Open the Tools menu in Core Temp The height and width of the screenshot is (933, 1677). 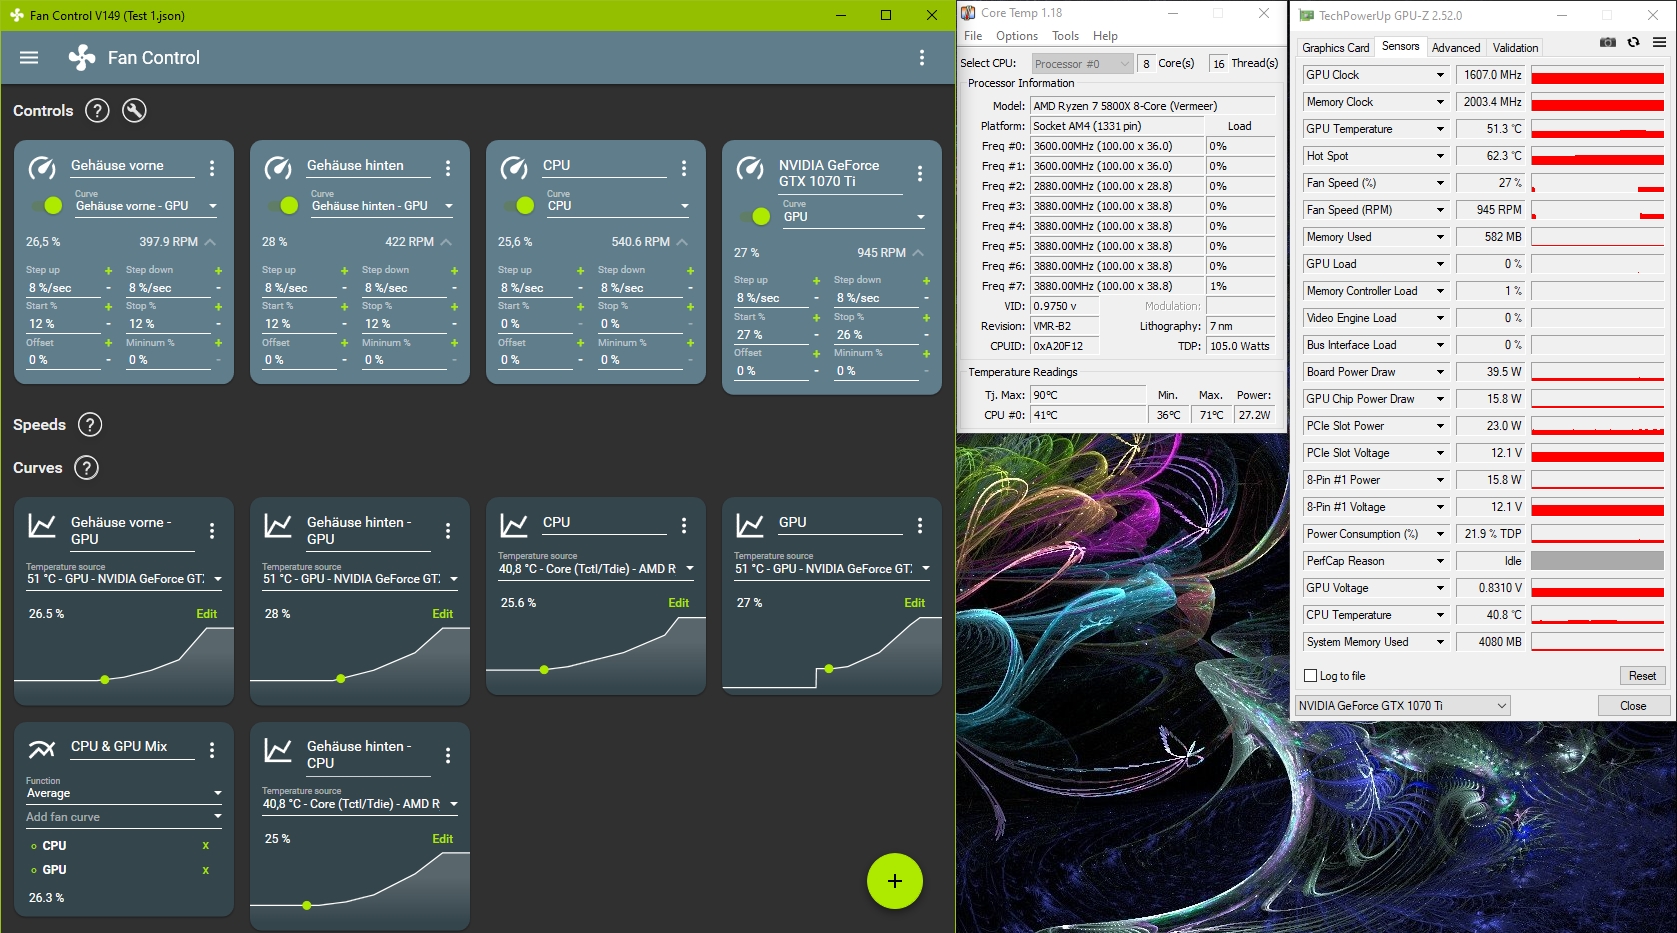(1065, 36)
